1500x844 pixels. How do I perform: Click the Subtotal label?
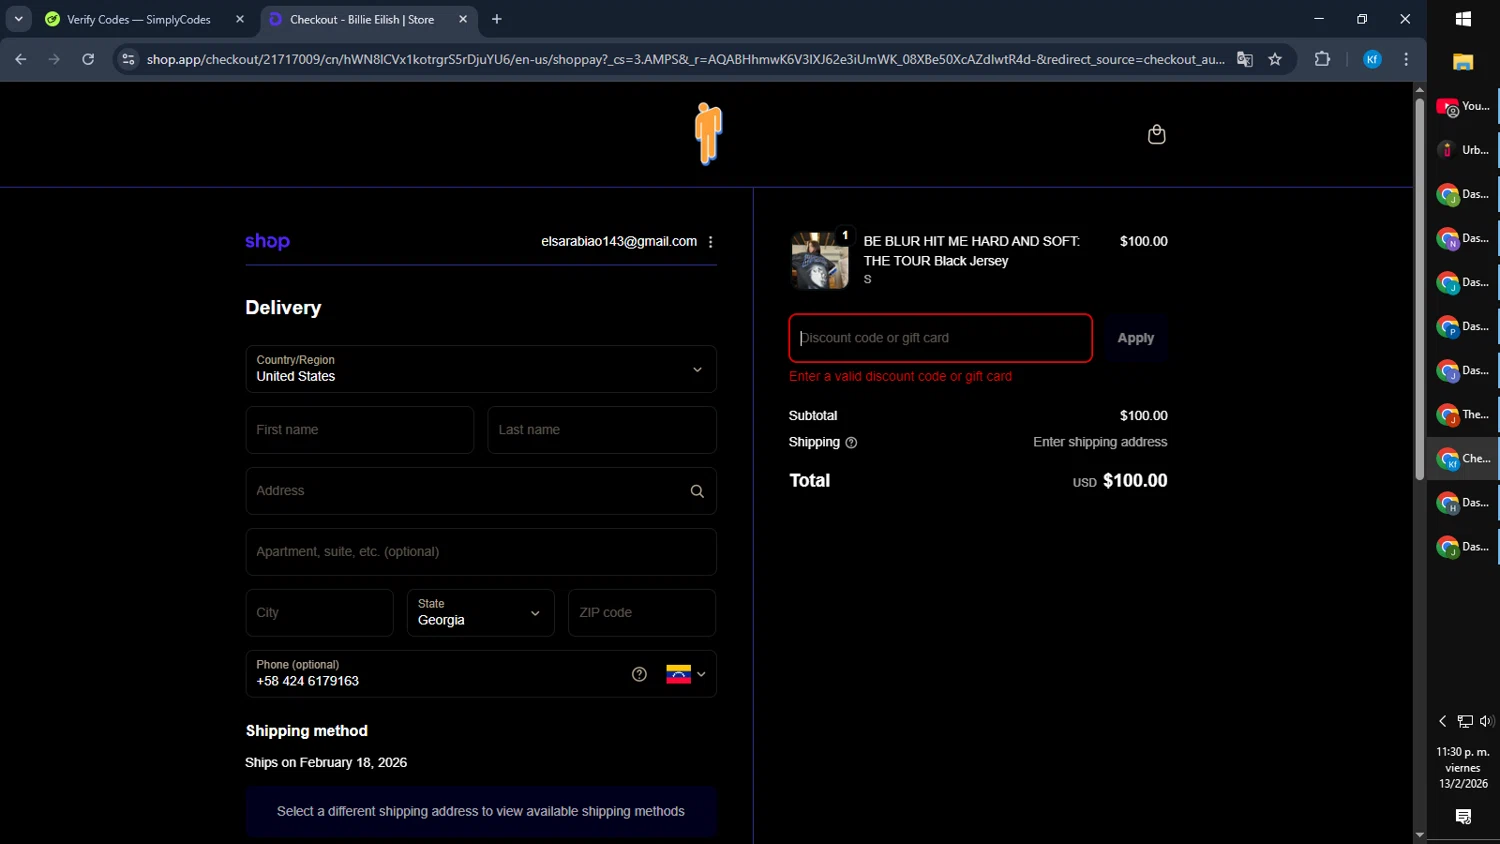pyautogui.click(x=813, y=415)
